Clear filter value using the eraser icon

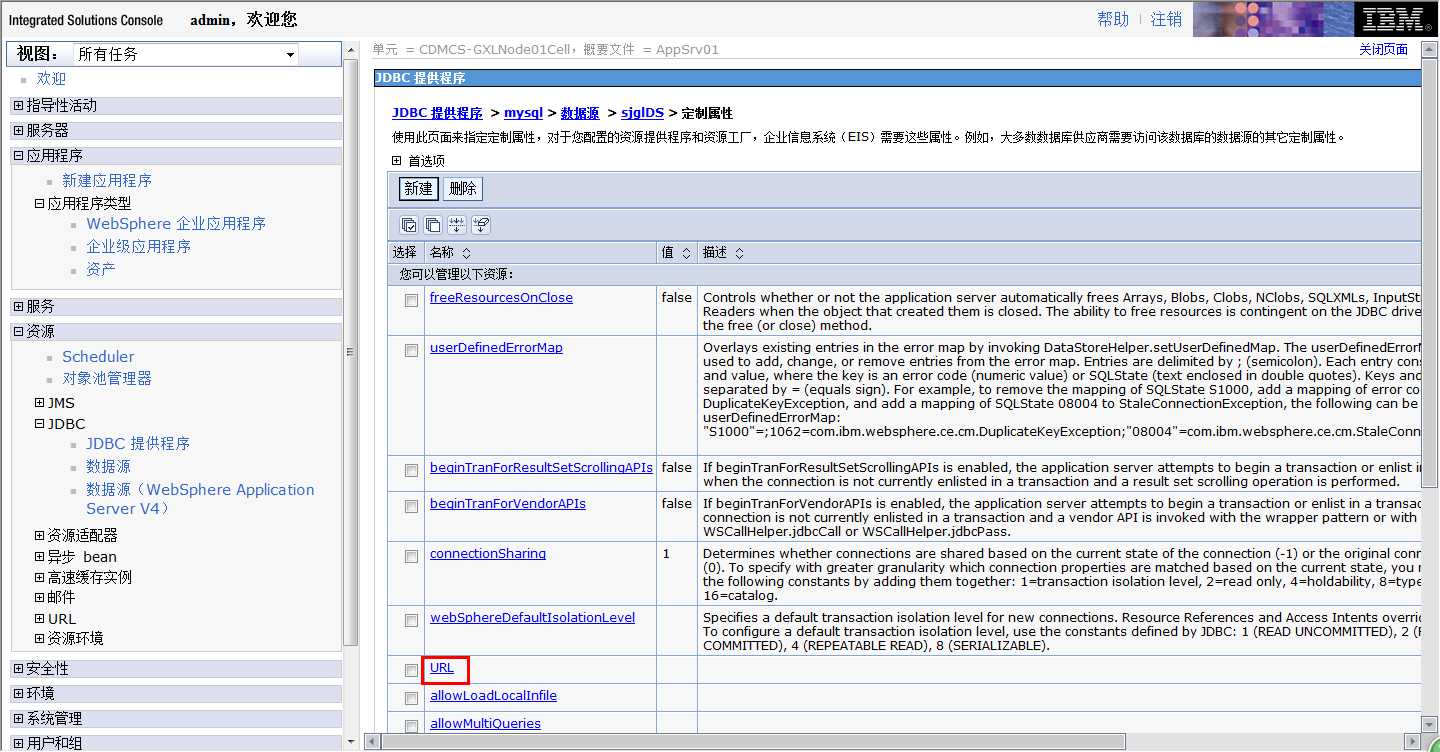pos(481,225)
